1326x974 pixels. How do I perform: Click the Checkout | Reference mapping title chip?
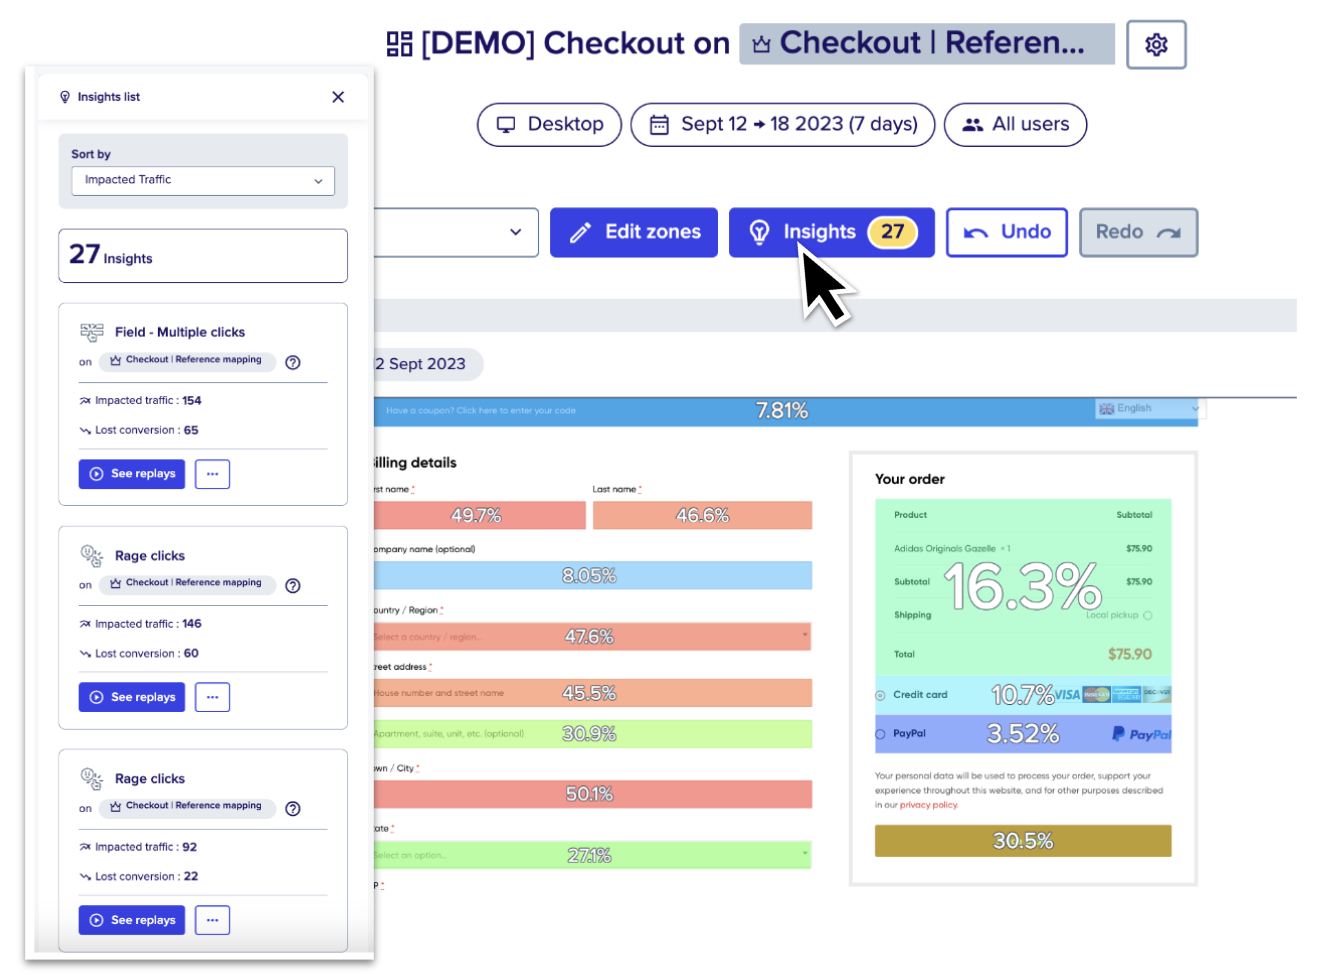tap(927, 44)
